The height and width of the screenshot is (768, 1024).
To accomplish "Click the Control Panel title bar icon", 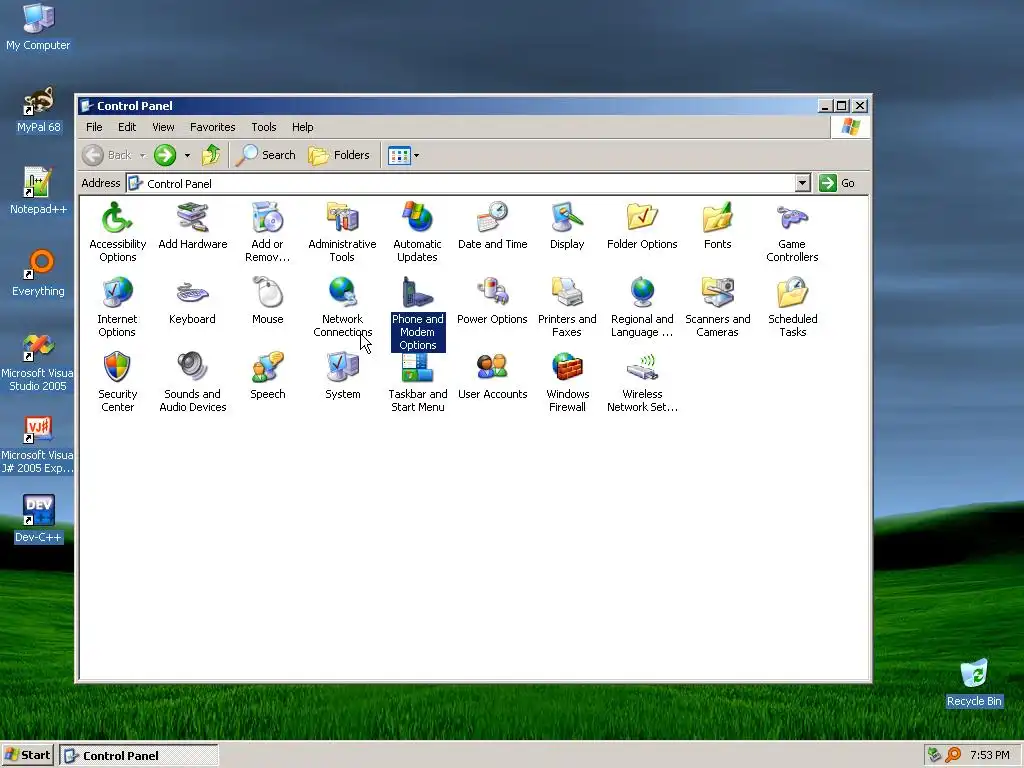I will pyautogui.click(x=86, y=106).
